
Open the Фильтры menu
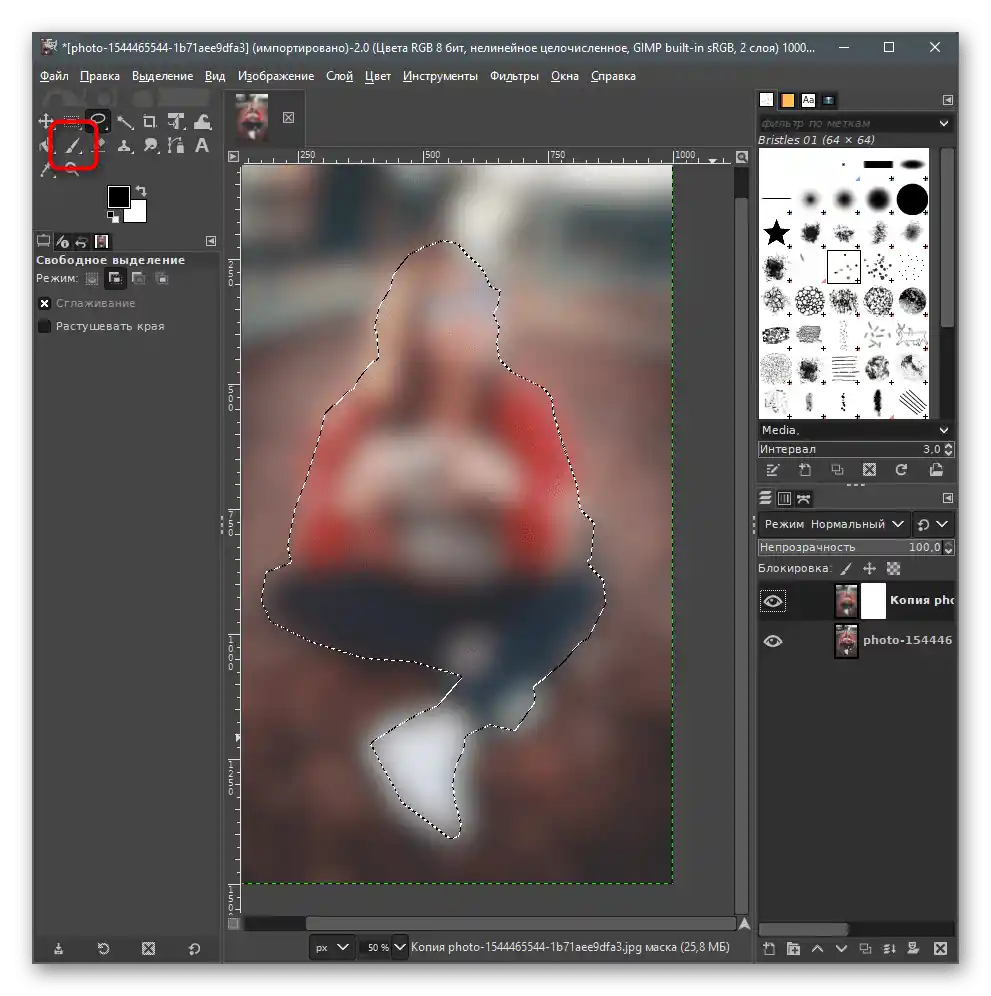(x=514, y=76)
